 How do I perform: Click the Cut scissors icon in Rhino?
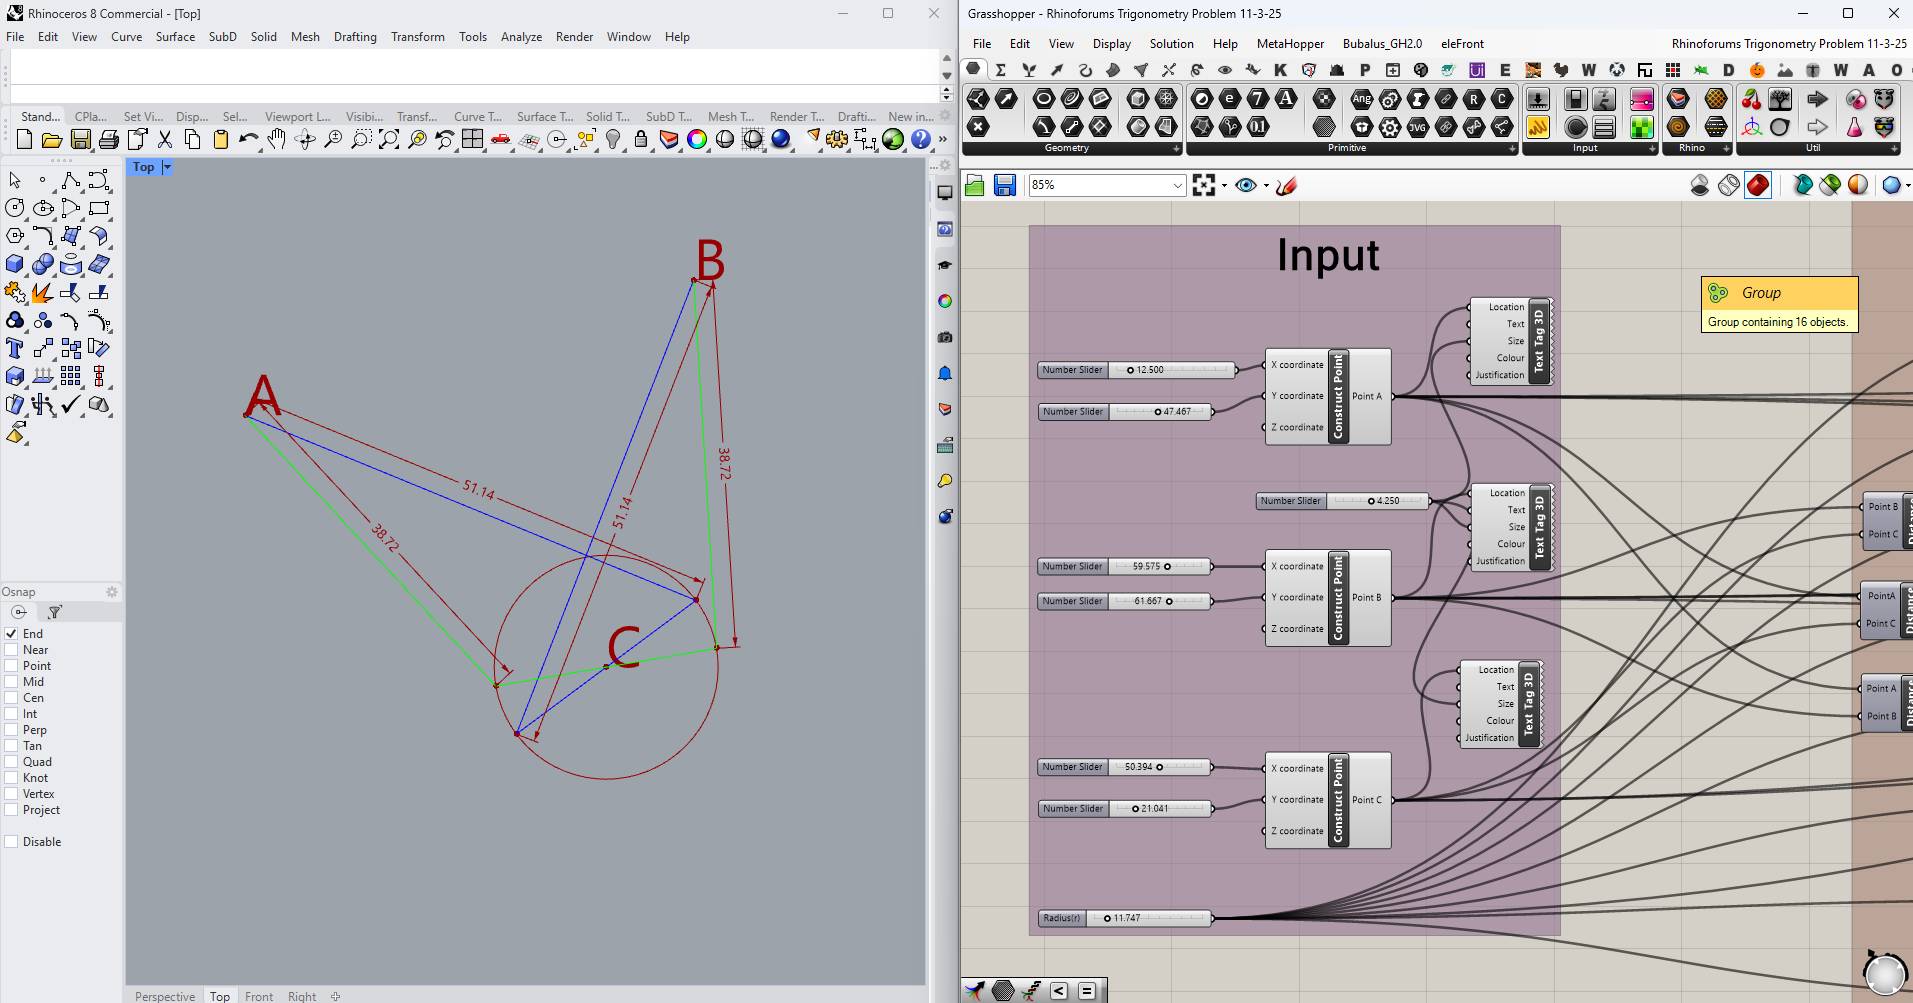tap(165, 140)
